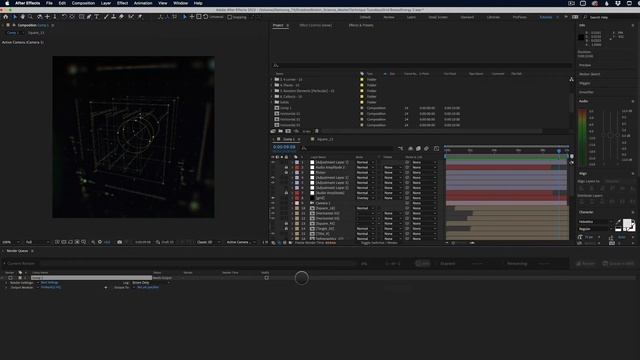
Task: Select the Type text tool
Action: pos(97,17)
